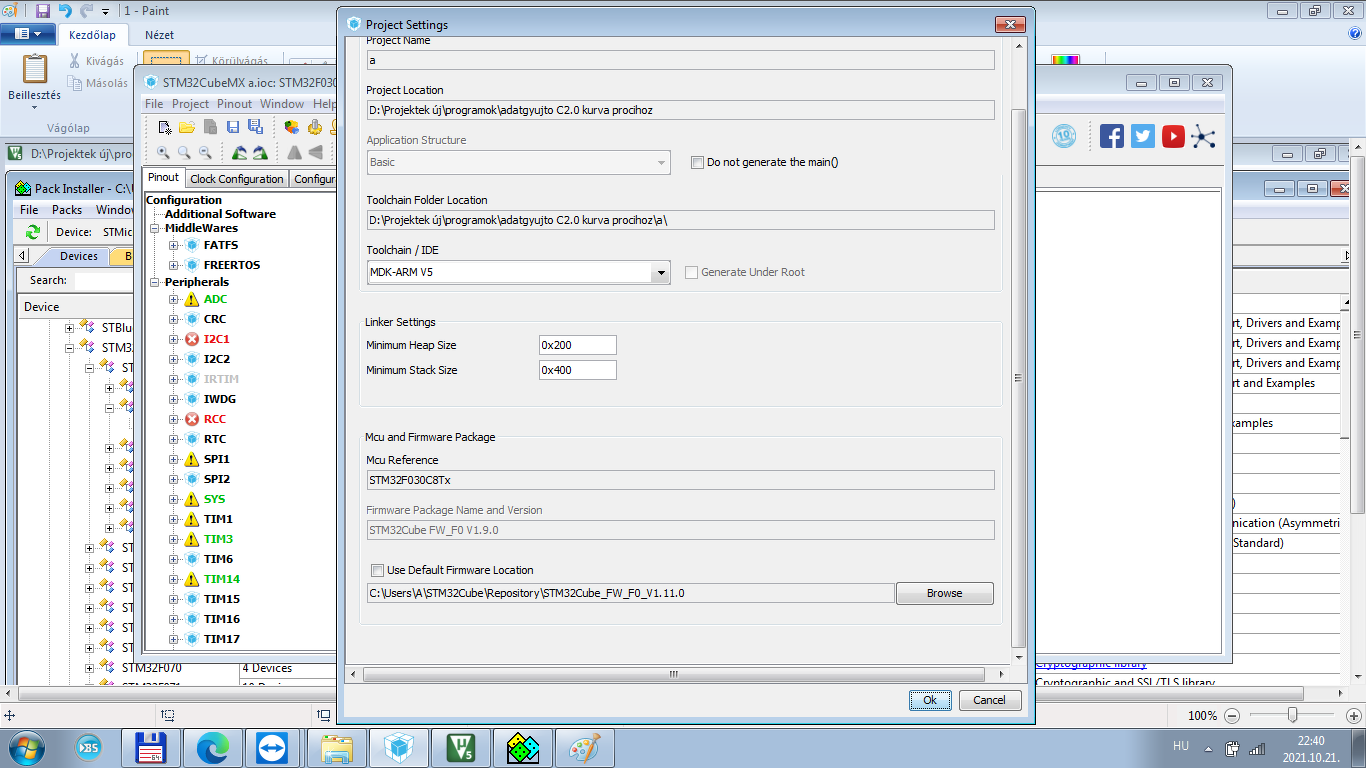Click the Minimum Stack Size field
Viewport: 1366px width, 768px height.
[x=578, y=370]
